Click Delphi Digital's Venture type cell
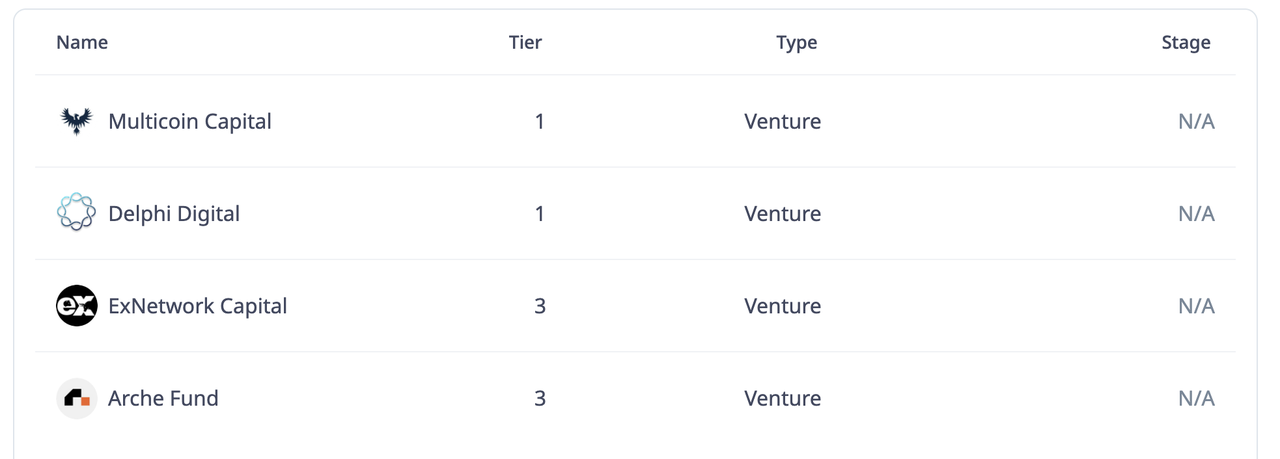Screen dimensions: 1280x459 tap(782, 213)
